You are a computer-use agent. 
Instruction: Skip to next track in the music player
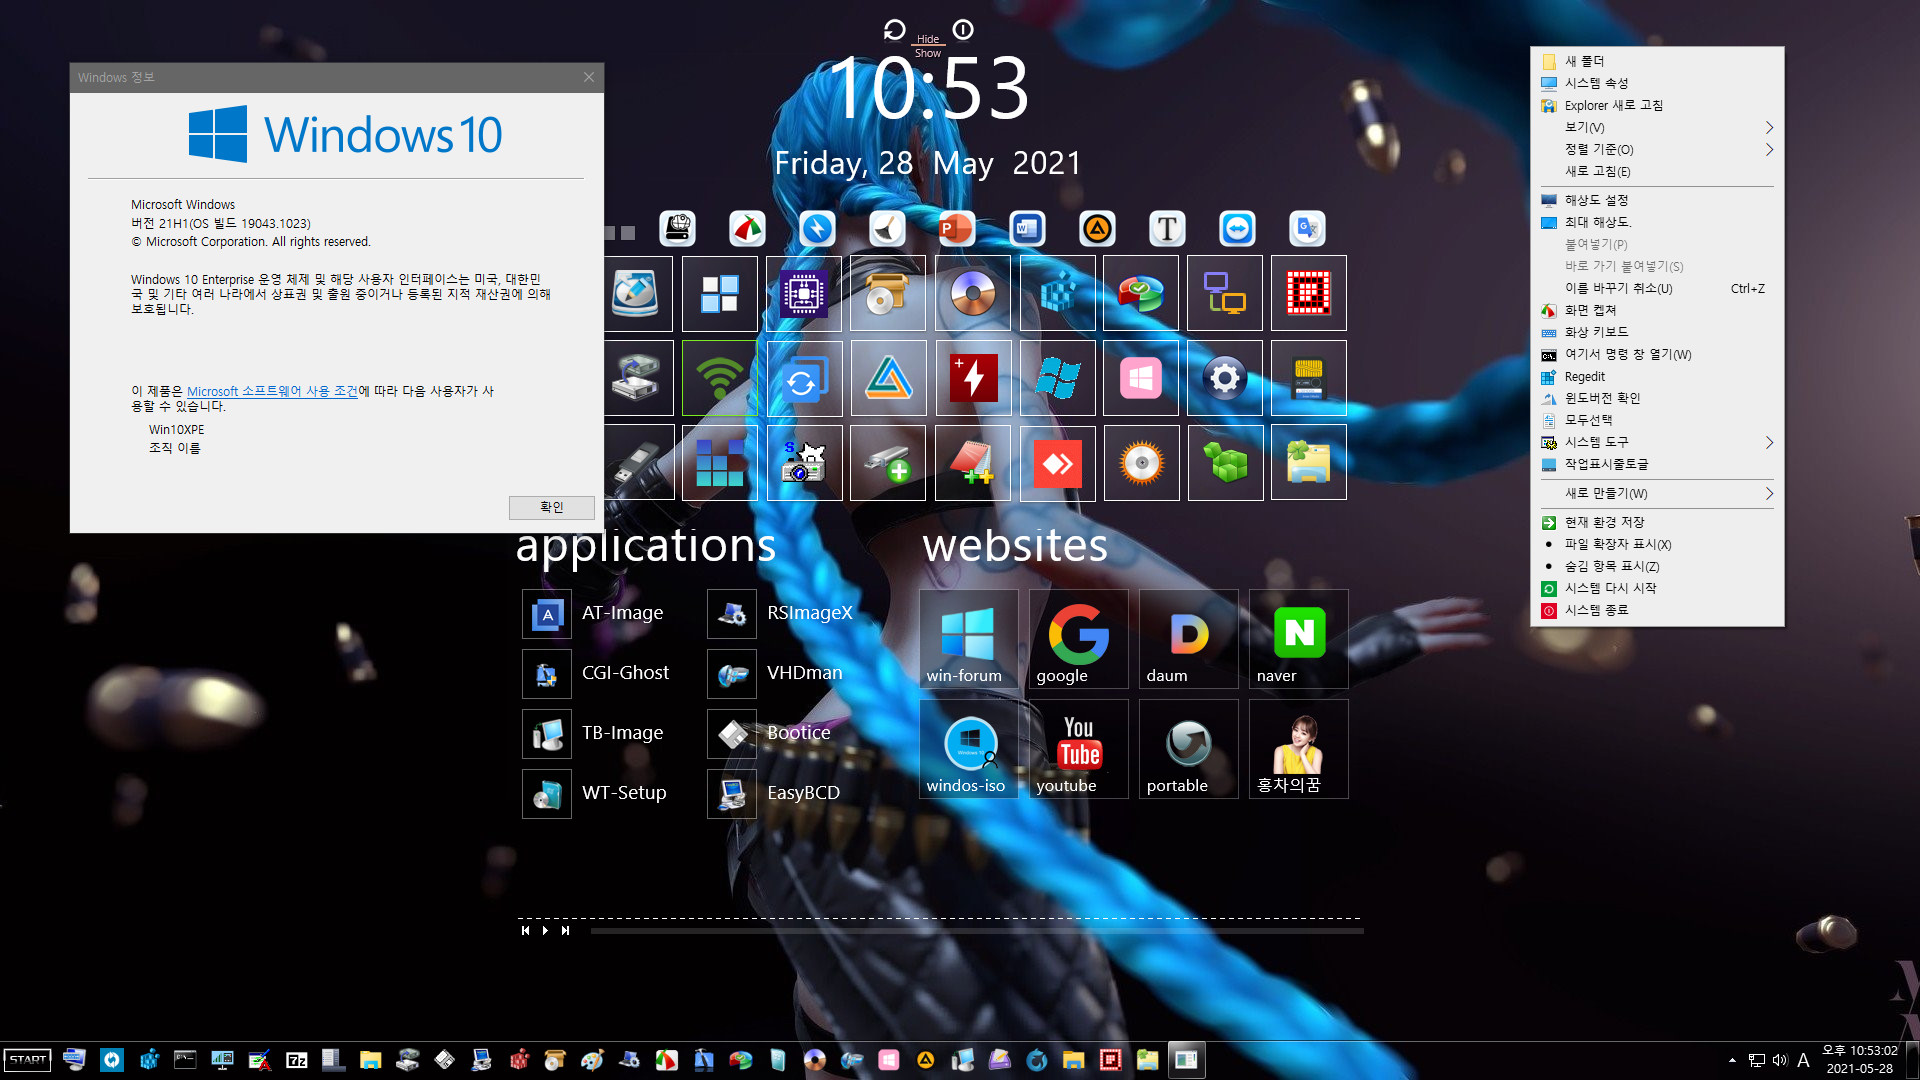point(565,931)
